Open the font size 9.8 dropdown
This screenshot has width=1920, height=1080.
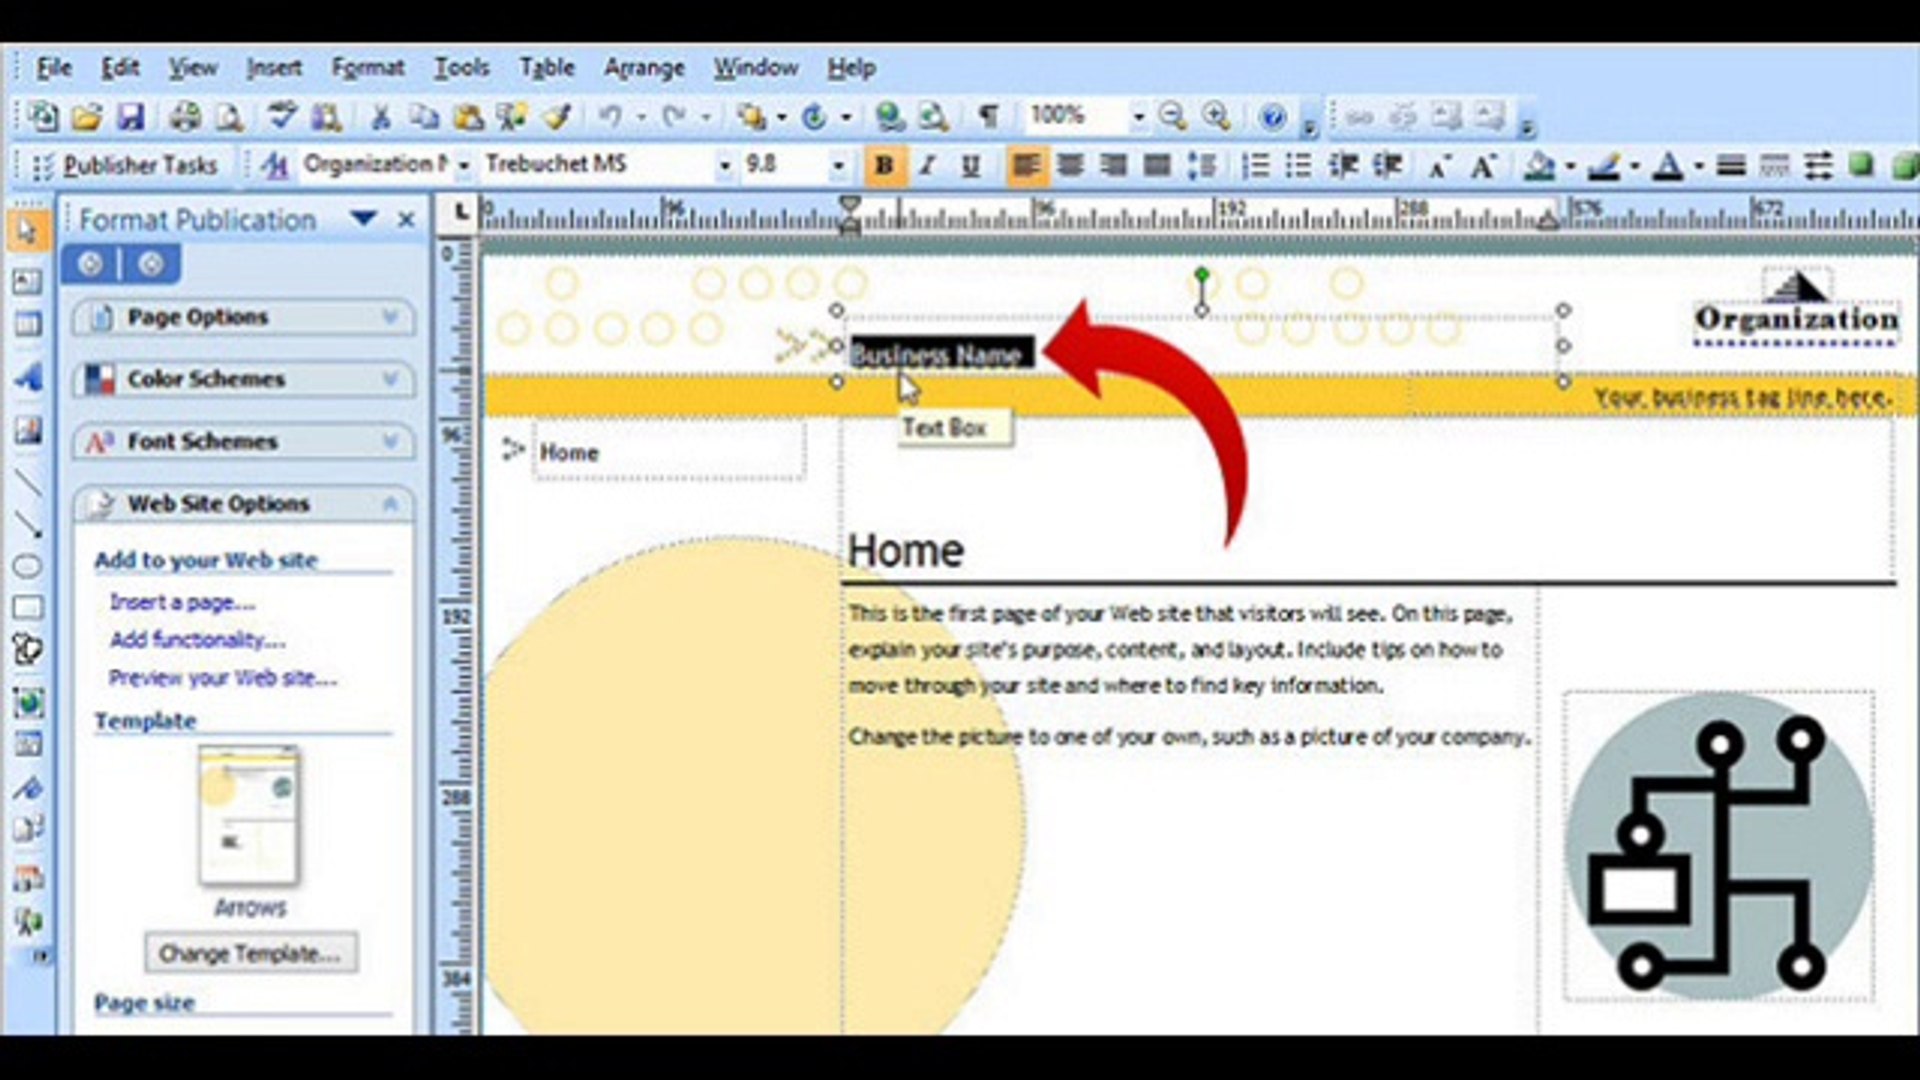tap(838, 165)
